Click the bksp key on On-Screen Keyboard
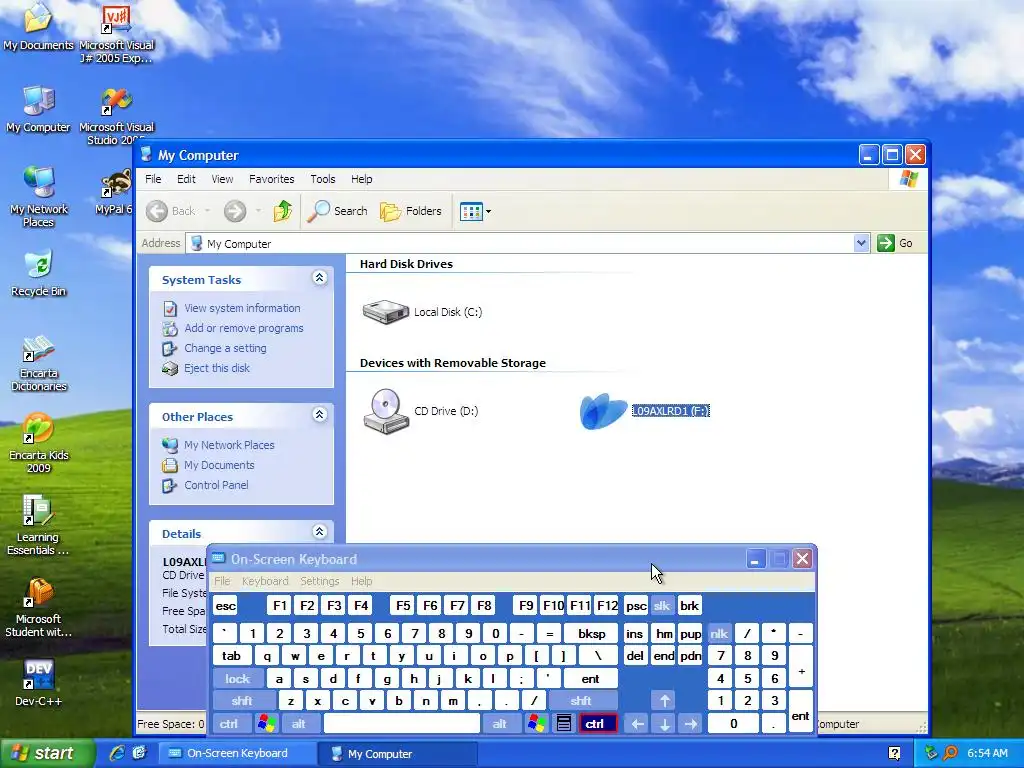This screenshot has height=768, width=1024. pyautogui.click(x=592, y=633)
